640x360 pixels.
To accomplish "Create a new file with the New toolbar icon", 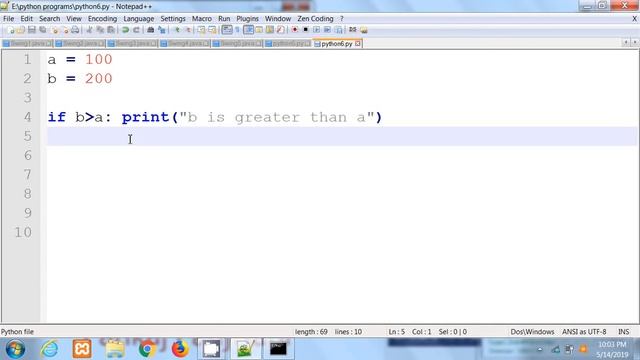I will point(11,30).
